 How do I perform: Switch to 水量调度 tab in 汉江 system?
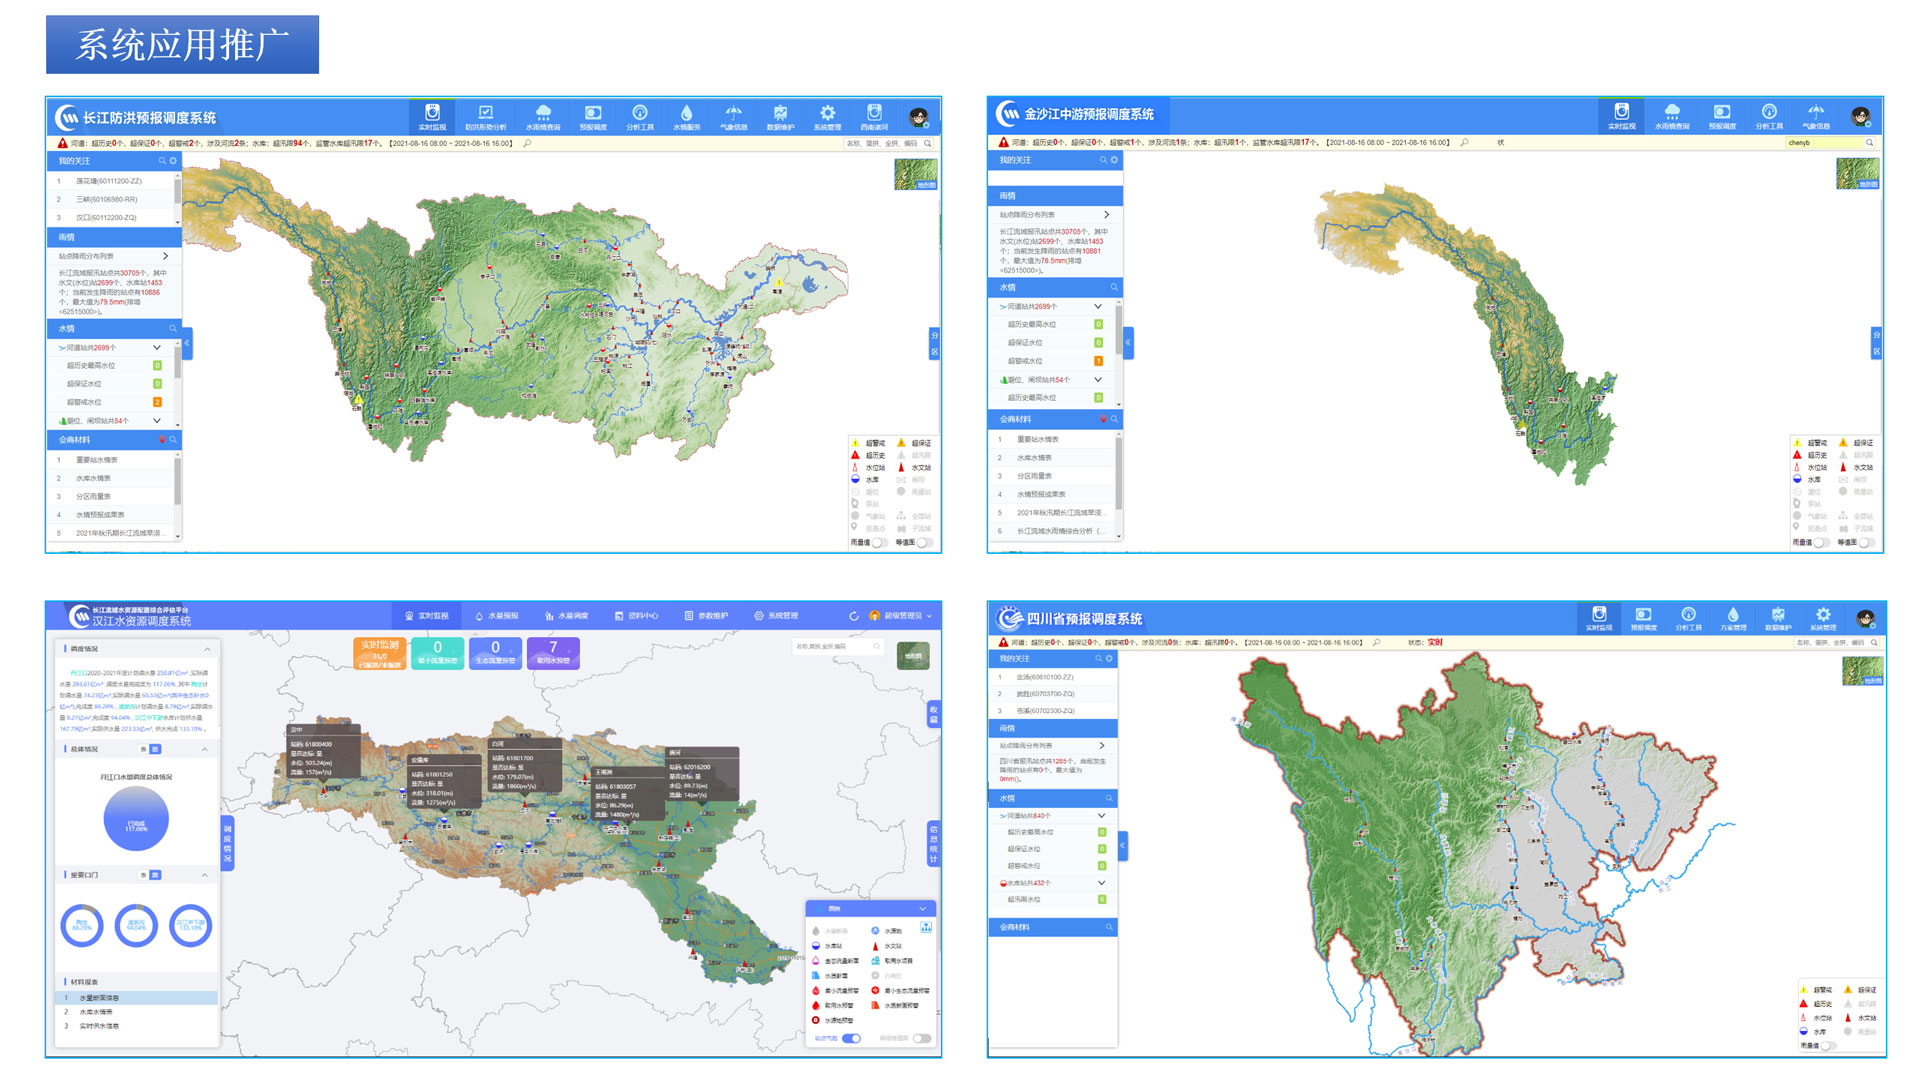(x=567, y=616)
